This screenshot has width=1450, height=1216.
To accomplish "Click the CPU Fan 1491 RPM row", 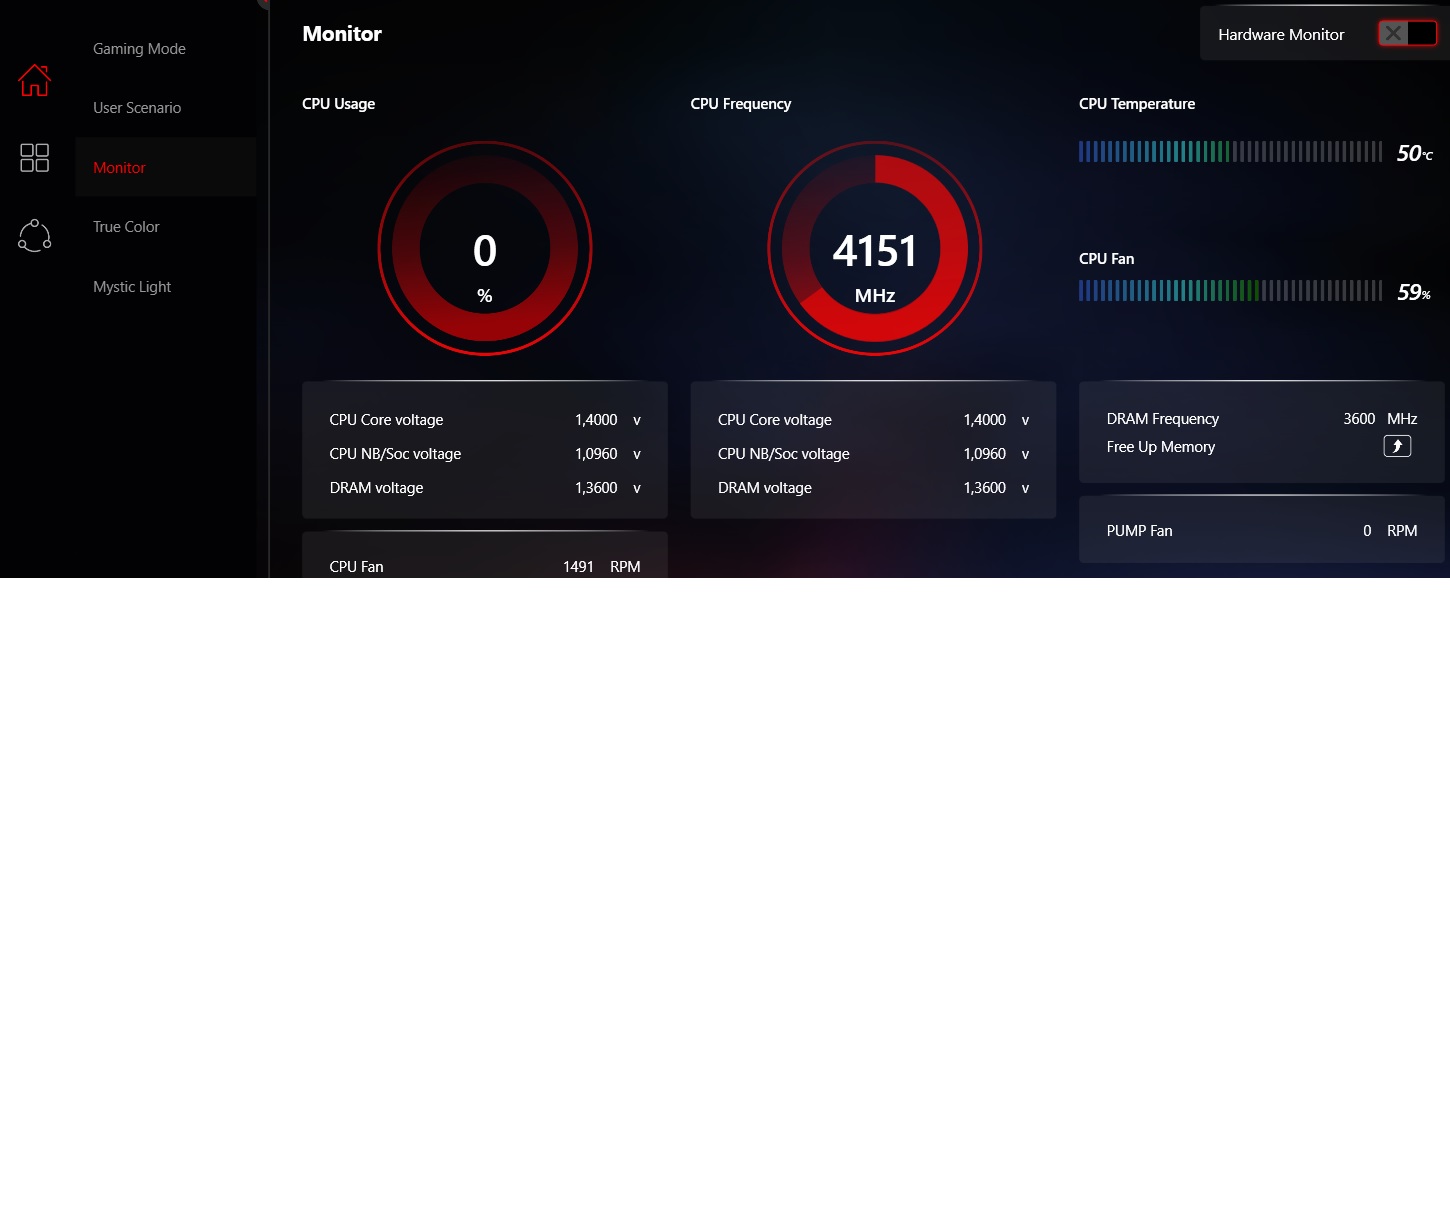I will click(484, 566).
